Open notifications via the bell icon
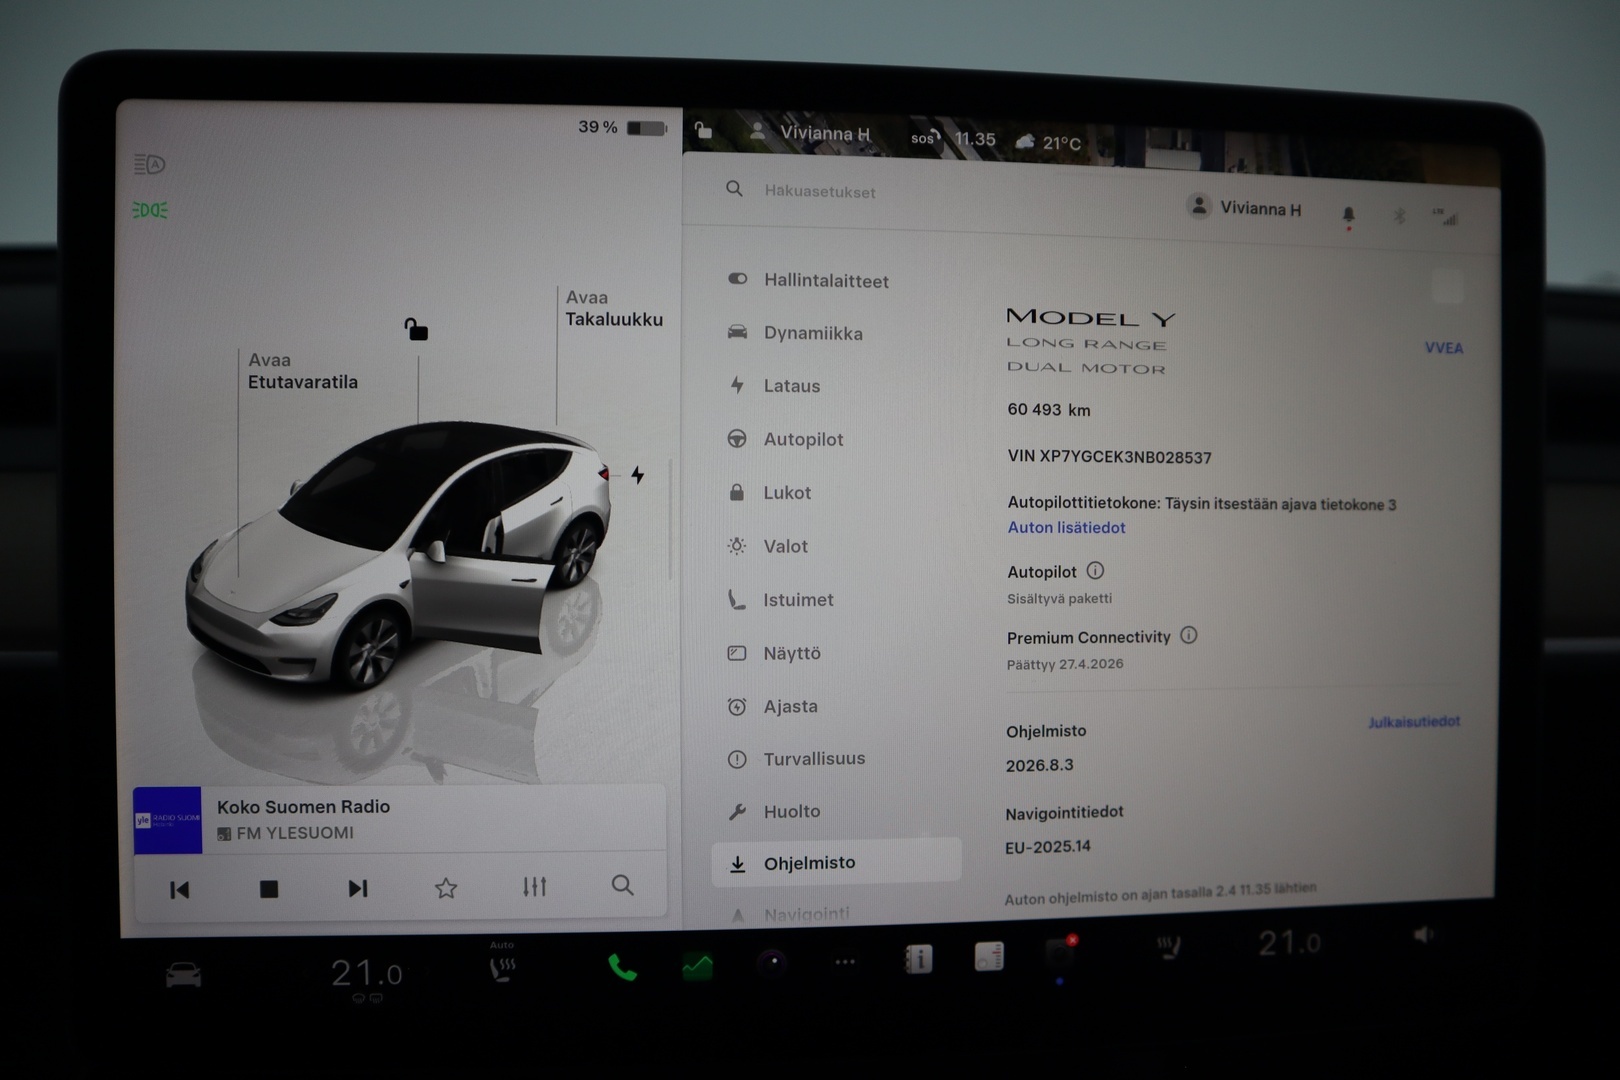 tap(1350, 212)
